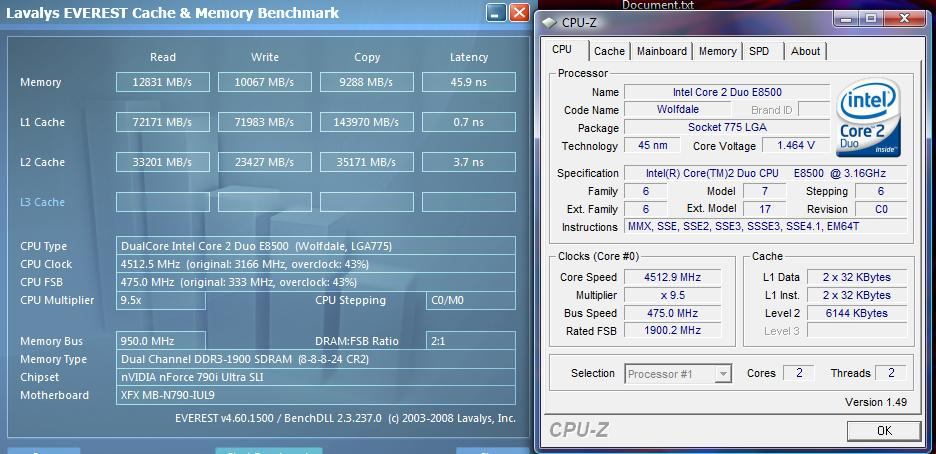Image resolution: width=936 pixels, height=454 pixels.
Task: Switch to the Cache tab in CPU-Z
Action: click(x=609, y=51)
